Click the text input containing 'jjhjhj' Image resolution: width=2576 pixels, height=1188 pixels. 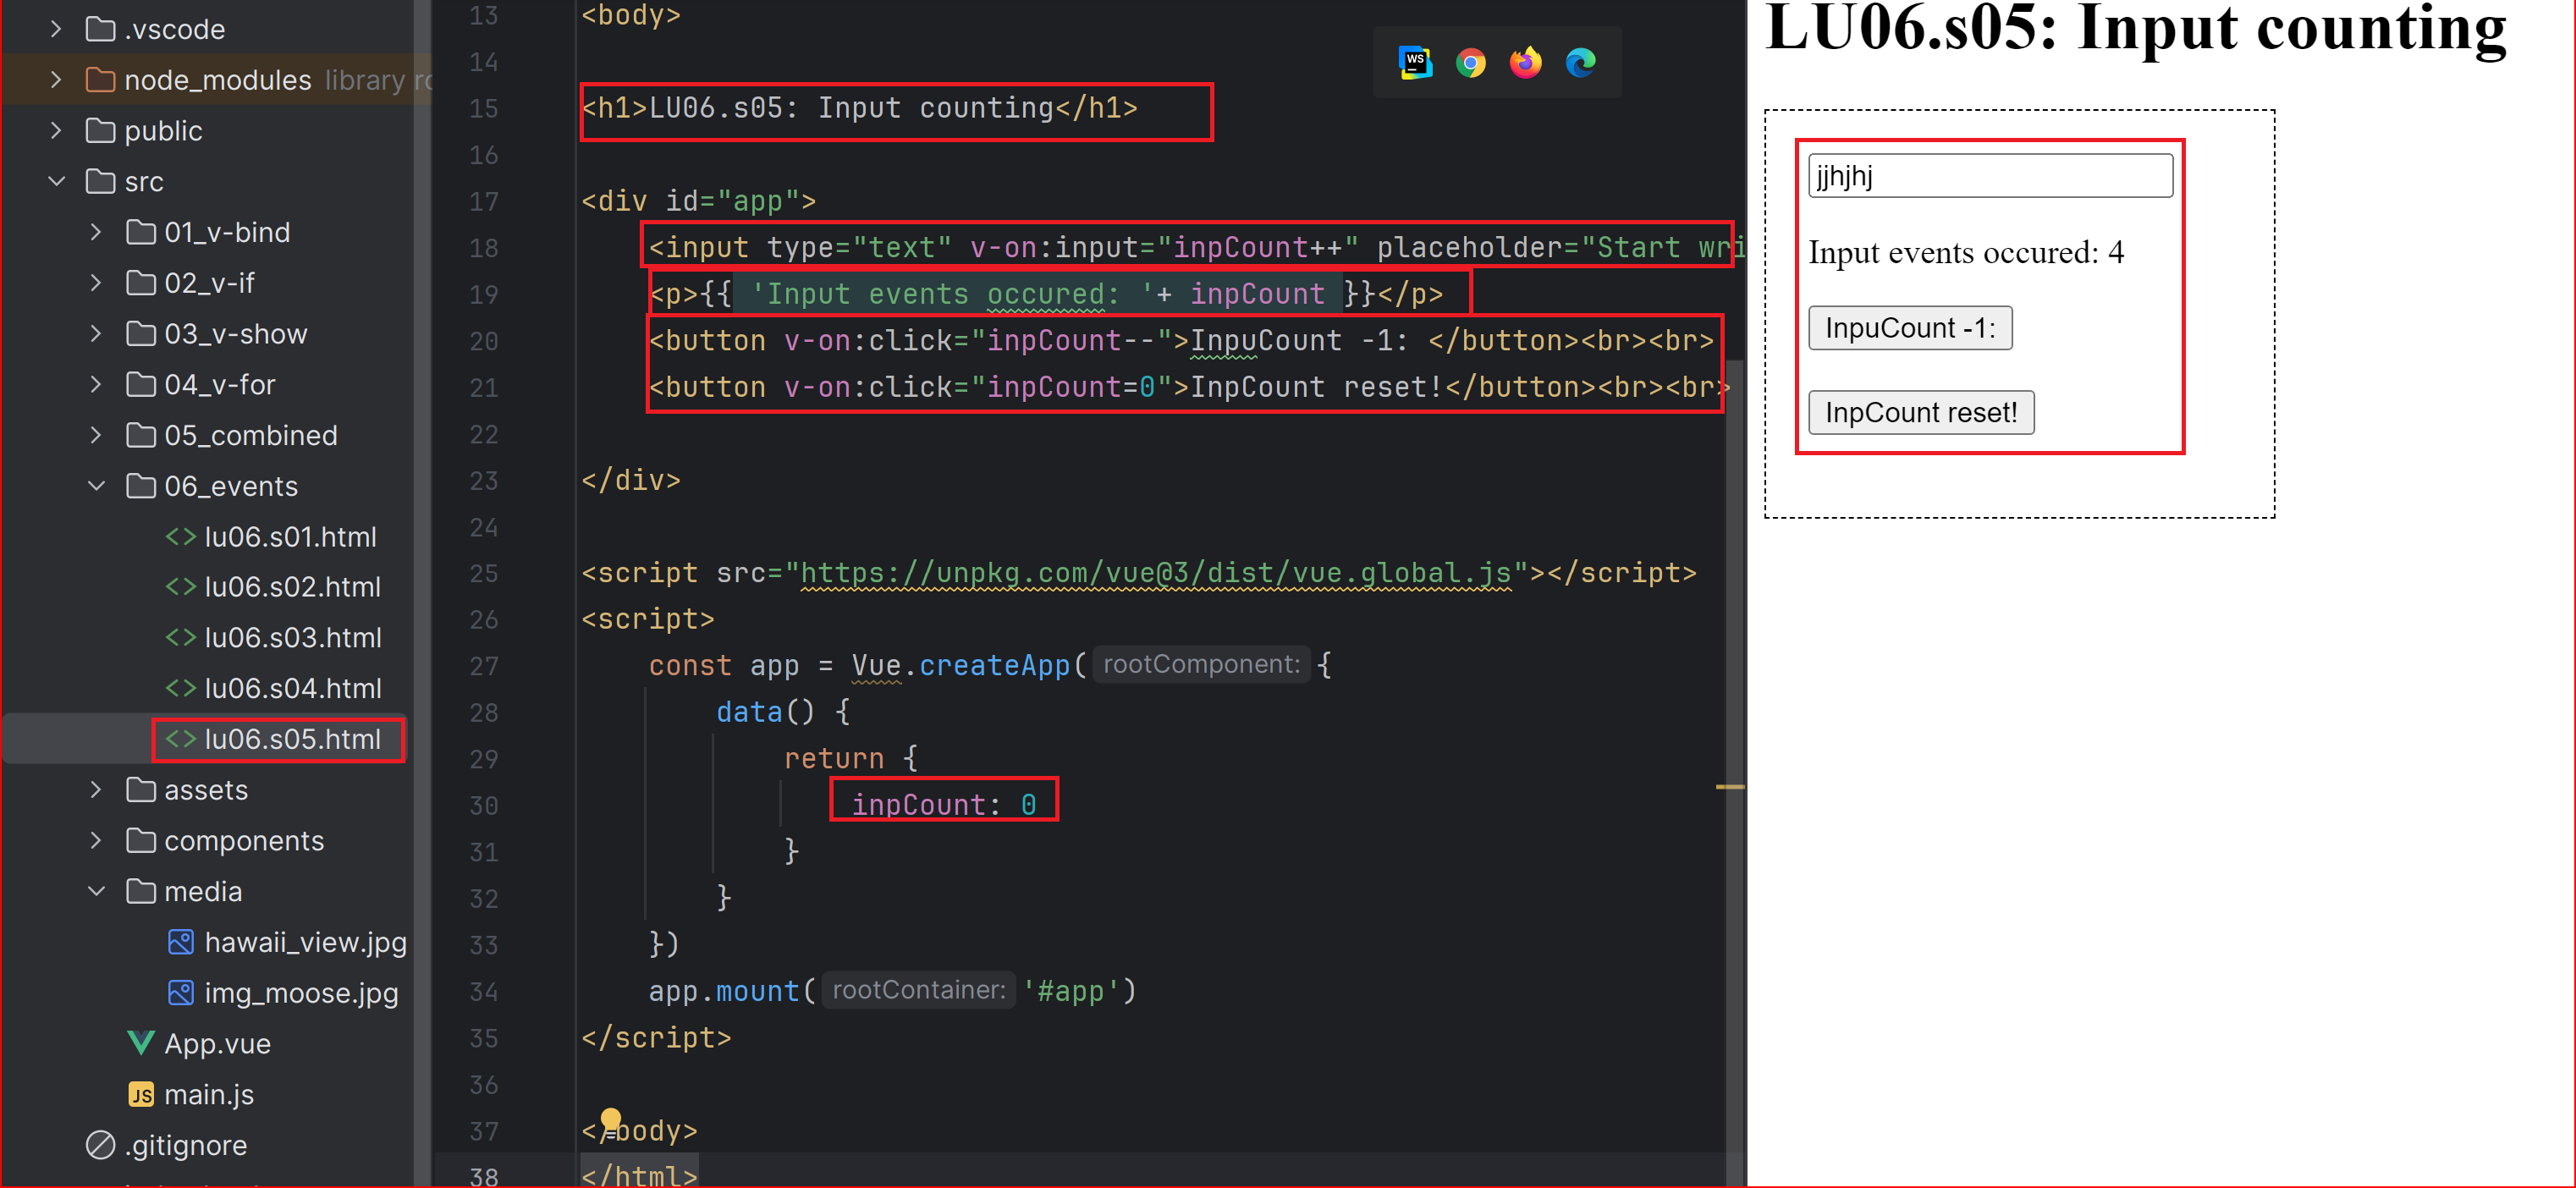pyautogui.click(x=1990, y=176)
